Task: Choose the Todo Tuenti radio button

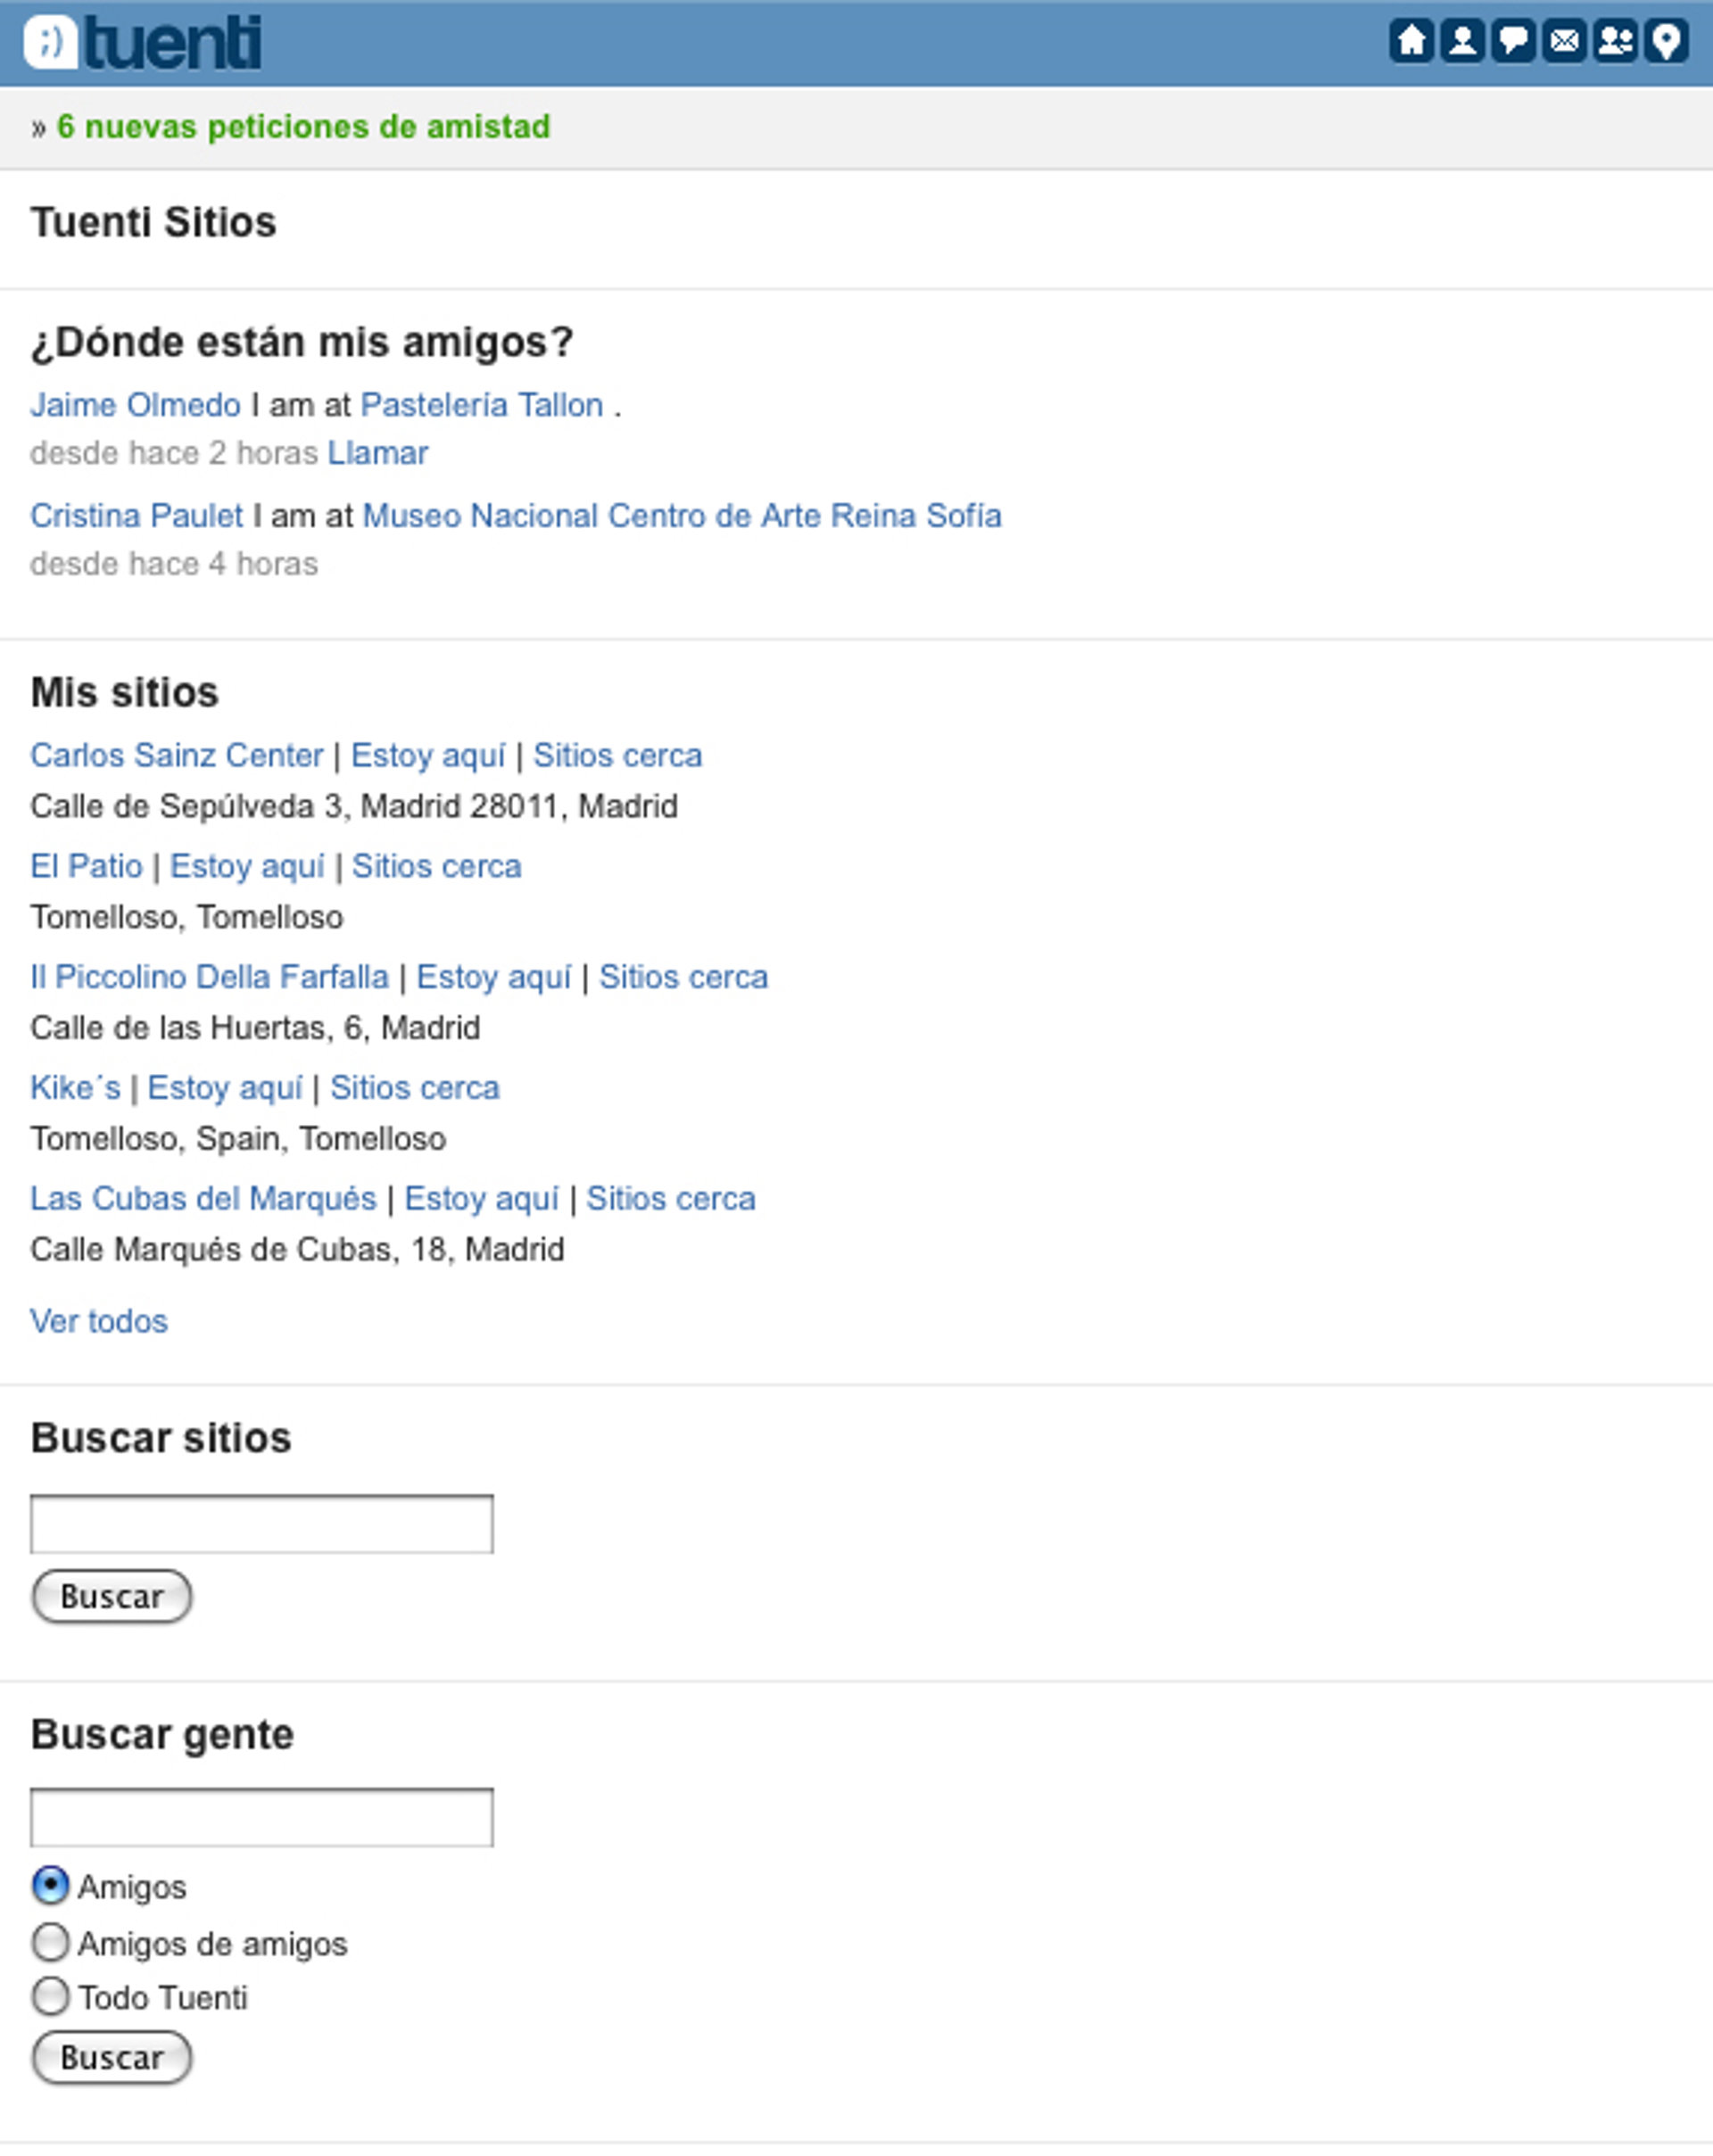Action: click(x=50, y=1996)
